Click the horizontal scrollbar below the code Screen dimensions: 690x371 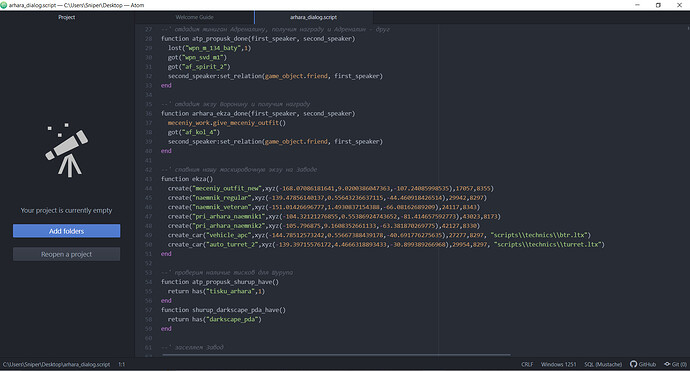pos(336,354)
